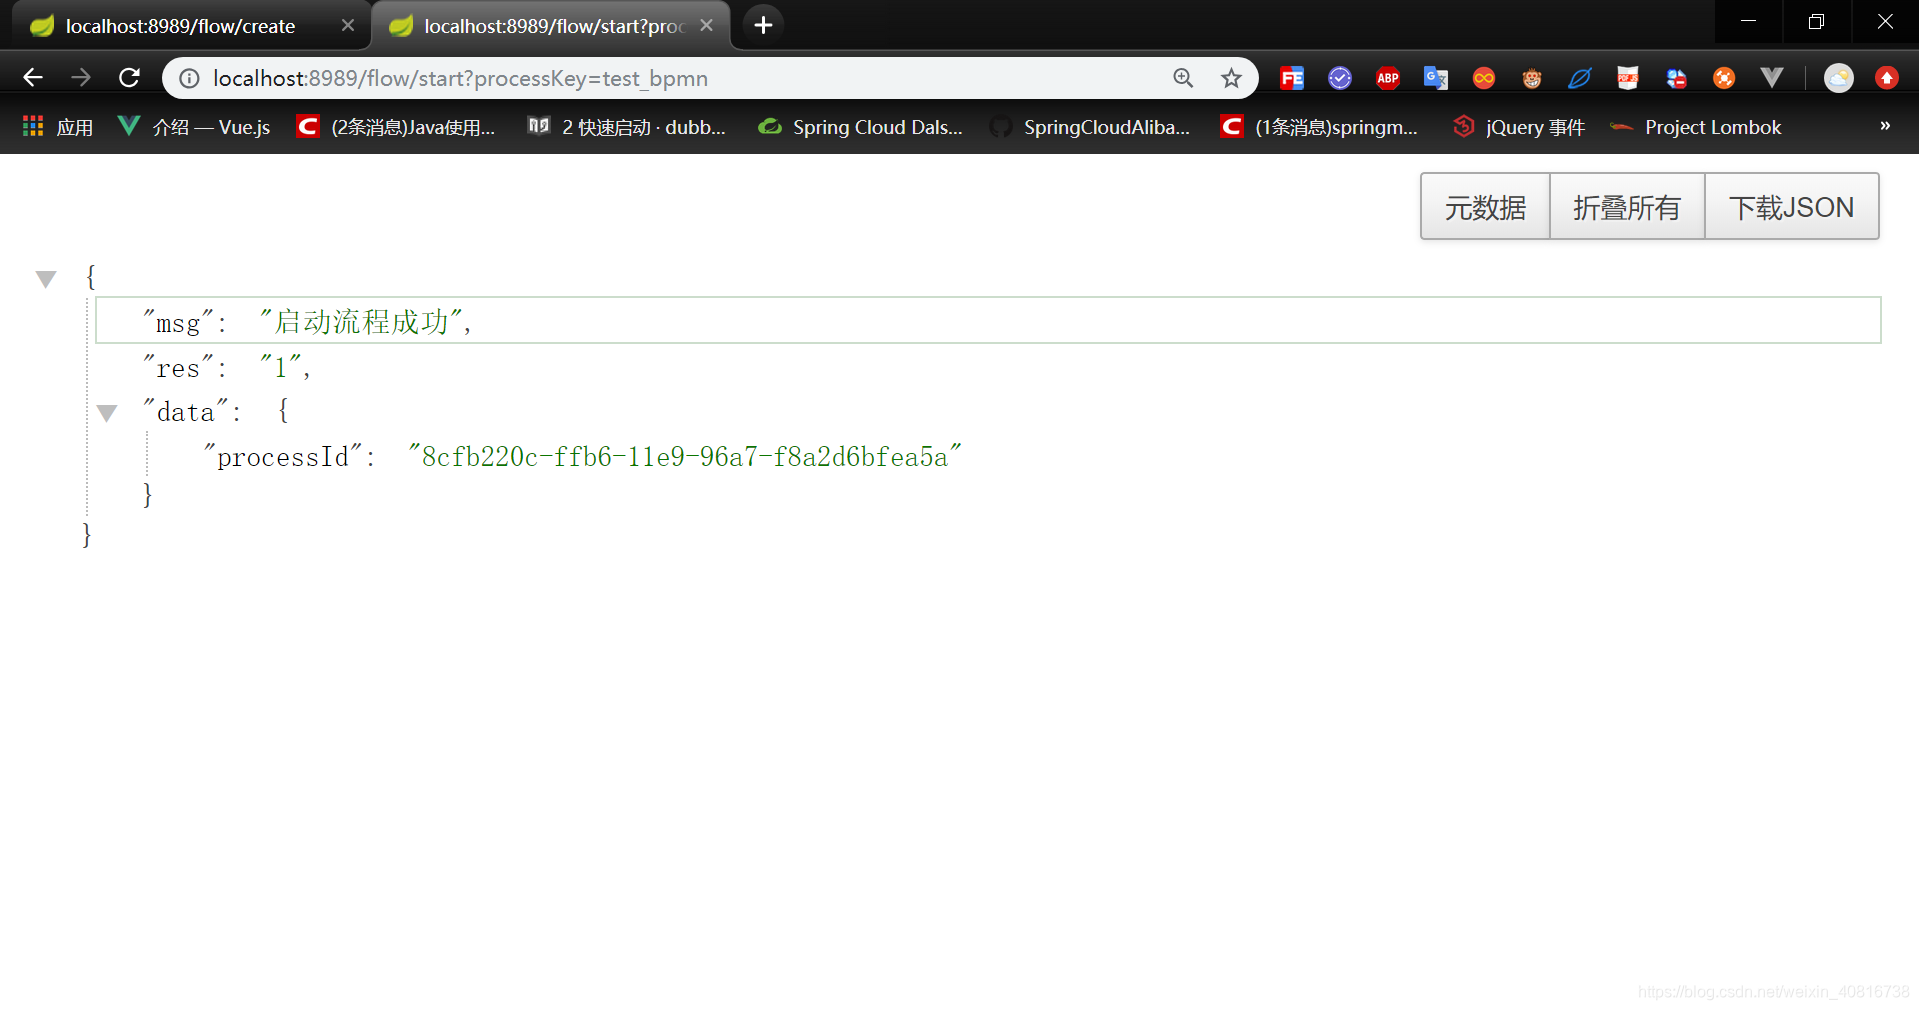Show more bookmarks with the double chevron

[1885, 126]
